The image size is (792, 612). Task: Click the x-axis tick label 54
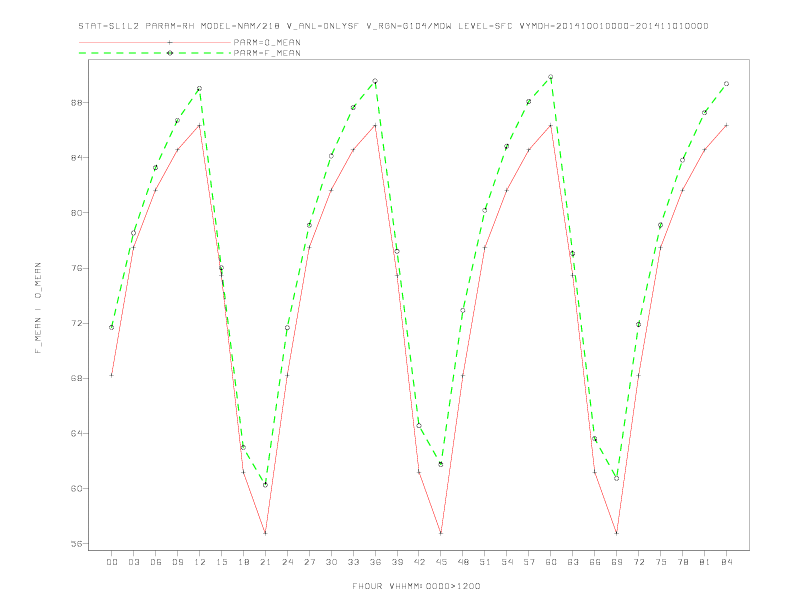pos(507,562)
